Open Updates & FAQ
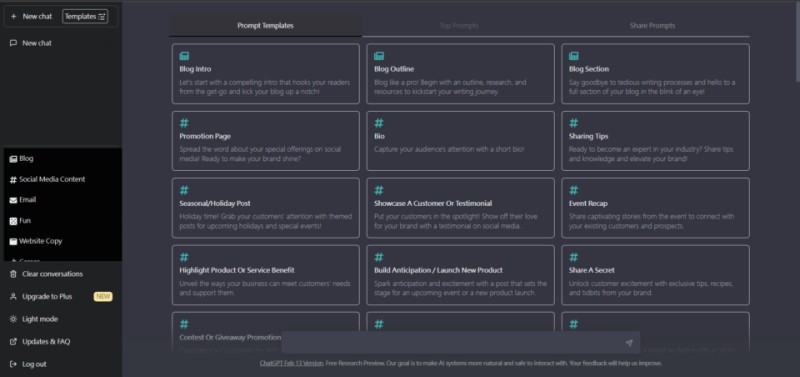The image size is (800, 377). pos(46,342)
